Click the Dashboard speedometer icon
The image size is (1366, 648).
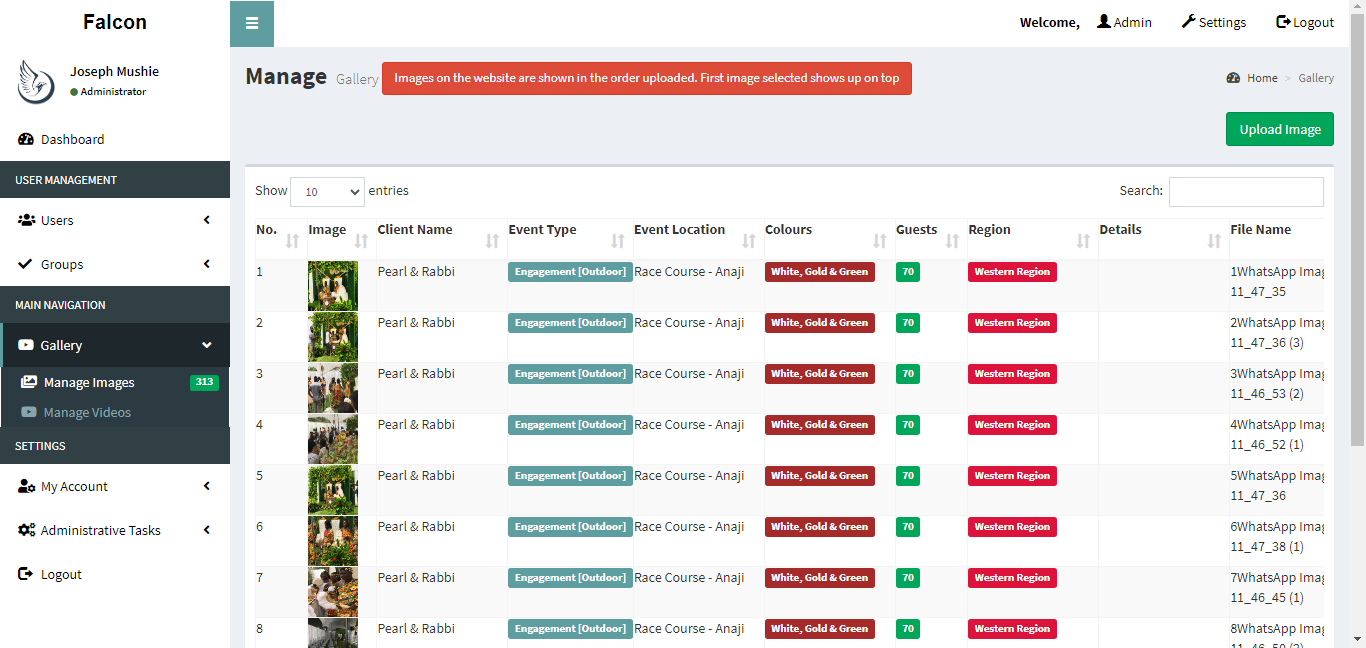[x=26, y=139]
